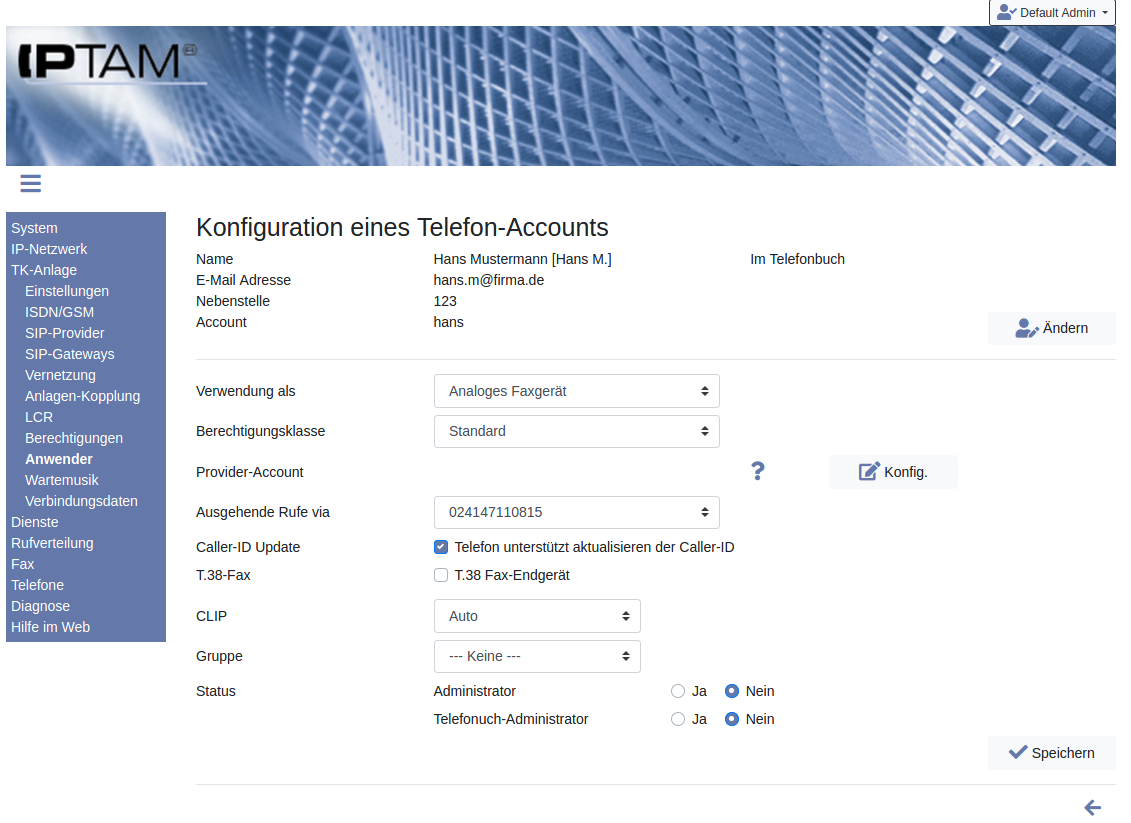Image resolution: width=1131 pixels, height=823 pixels.
Task: Expand the Berechtigungsklasse dropdown
Action: coord(576,431)
